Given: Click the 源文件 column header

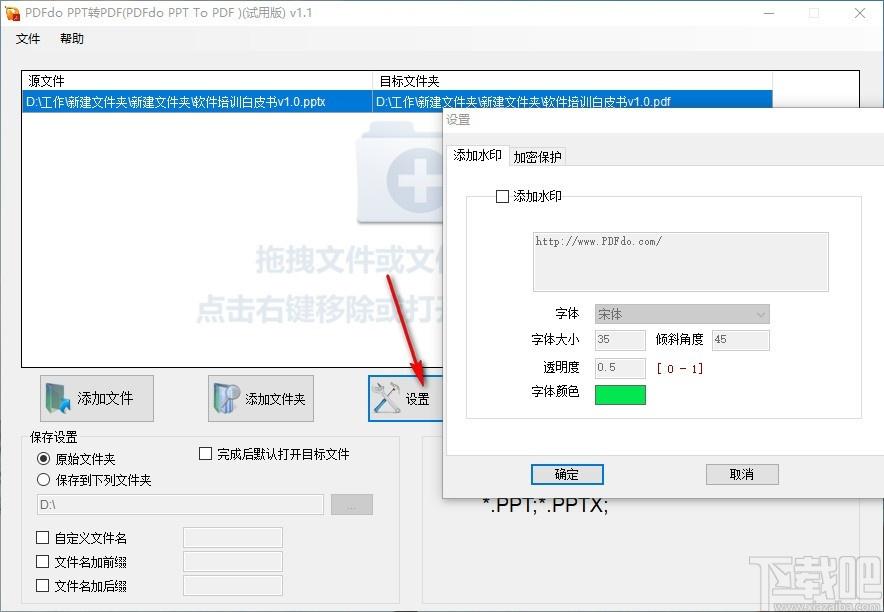Looking at the screenshot, I should pos(197,81).
